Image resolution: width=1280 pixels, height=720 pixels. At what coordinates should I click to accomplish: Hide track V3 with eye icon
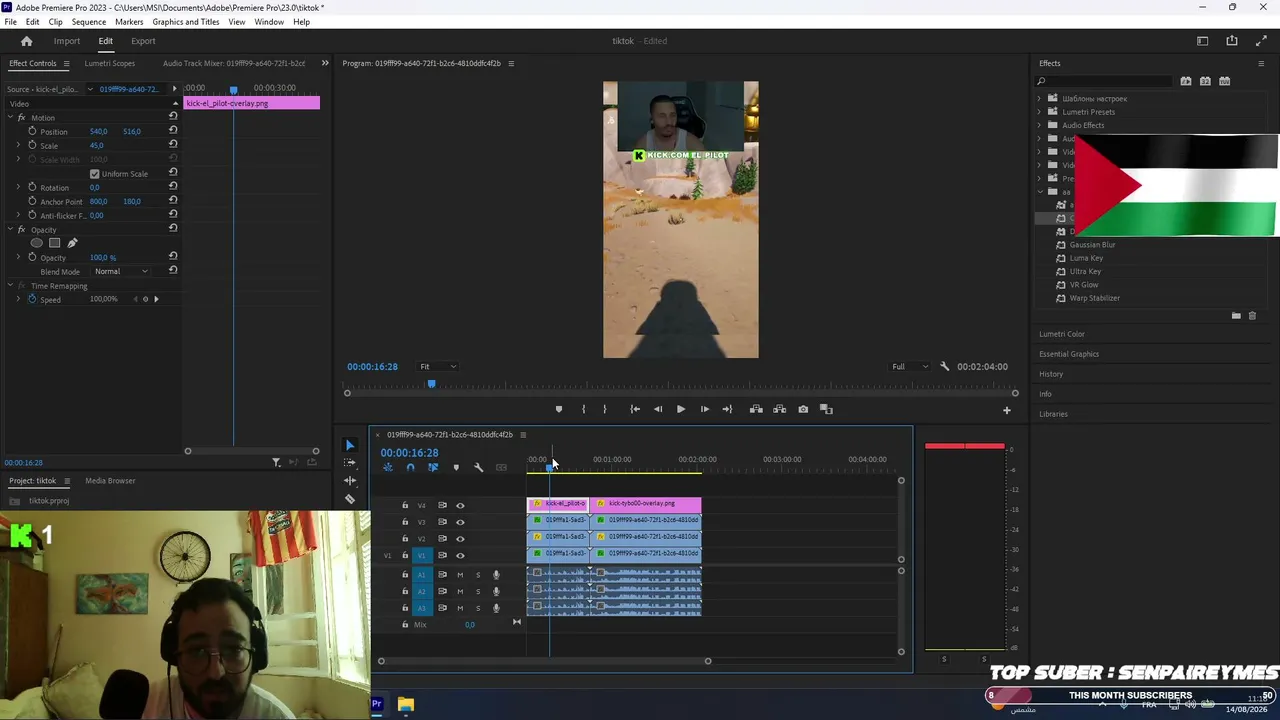460,522
